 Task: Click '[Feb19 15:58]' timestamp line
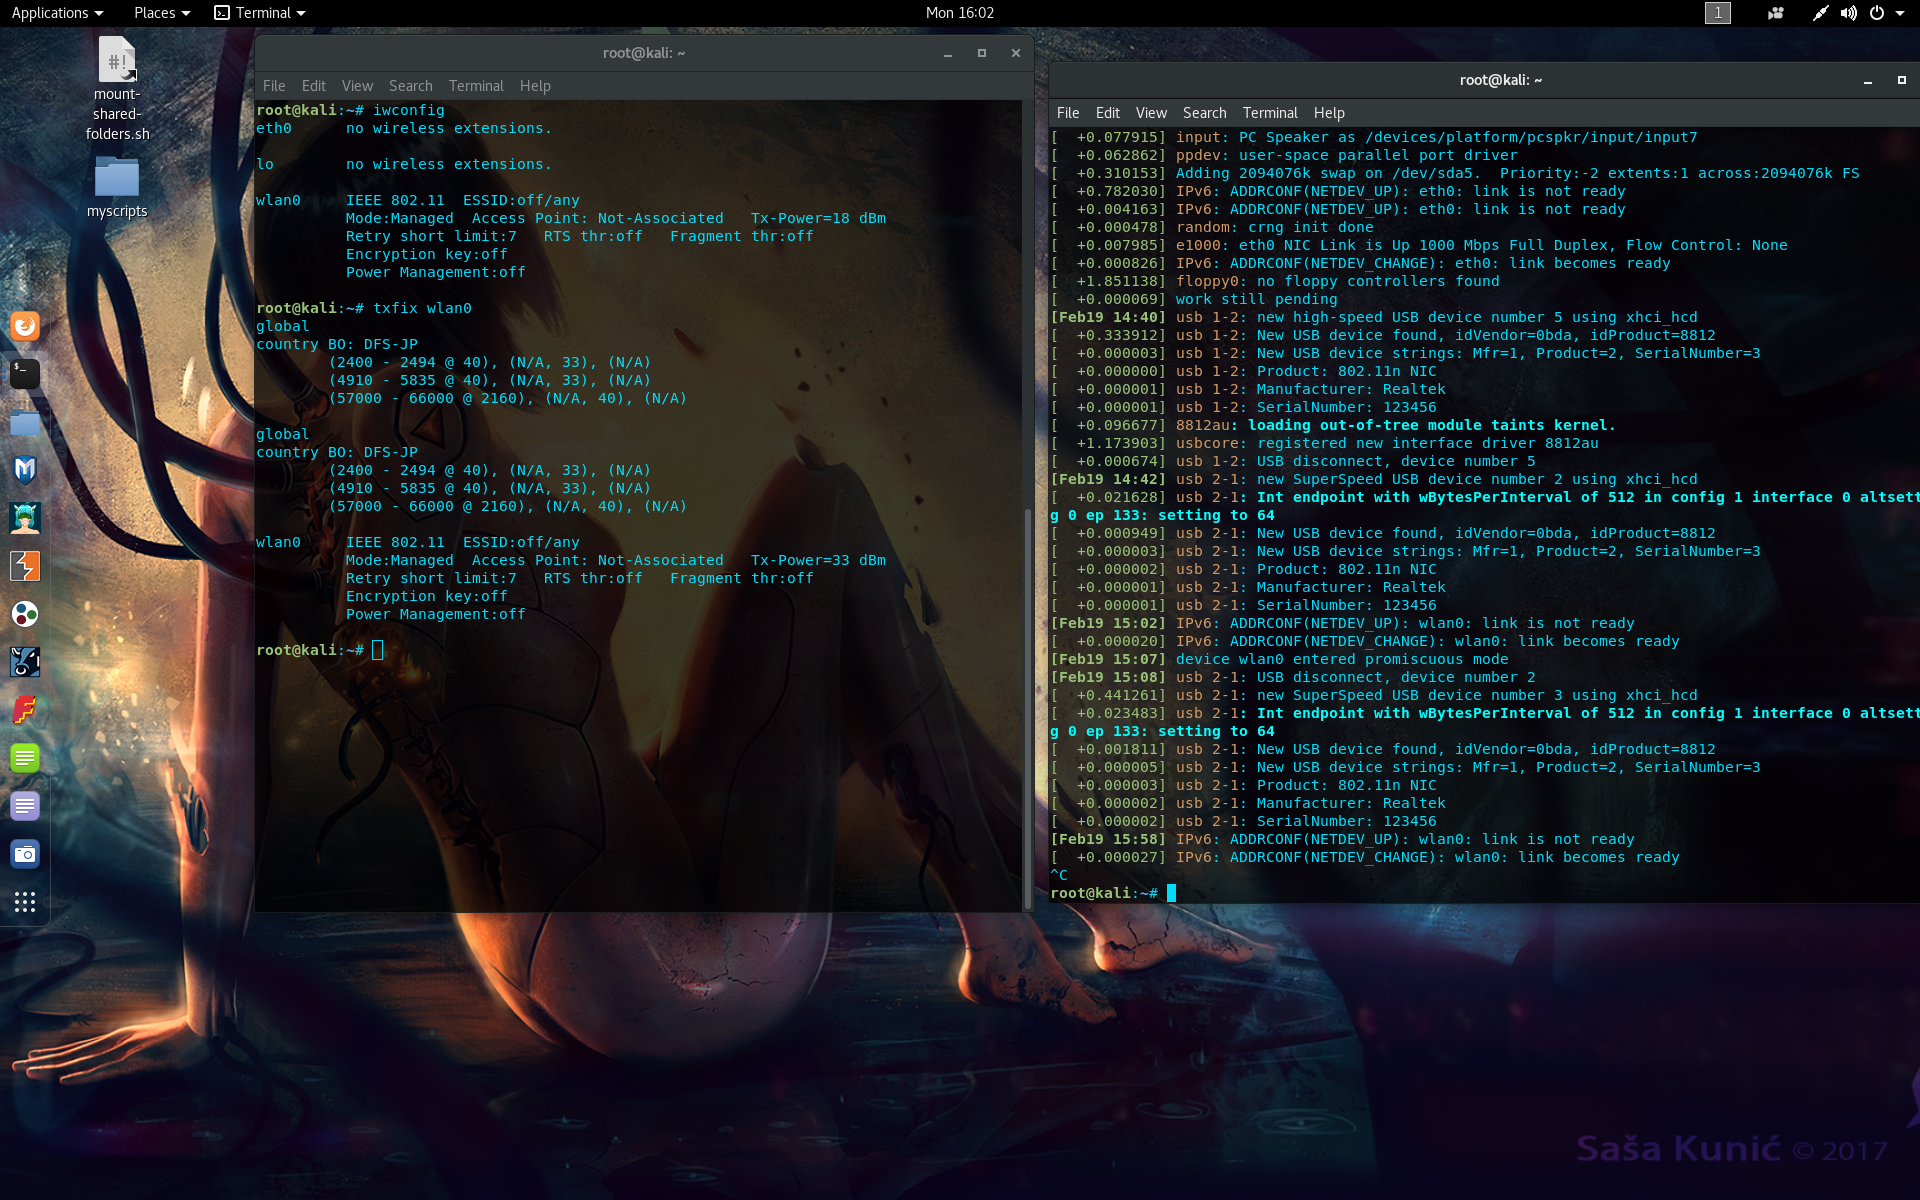click(x=1108, y=839)
